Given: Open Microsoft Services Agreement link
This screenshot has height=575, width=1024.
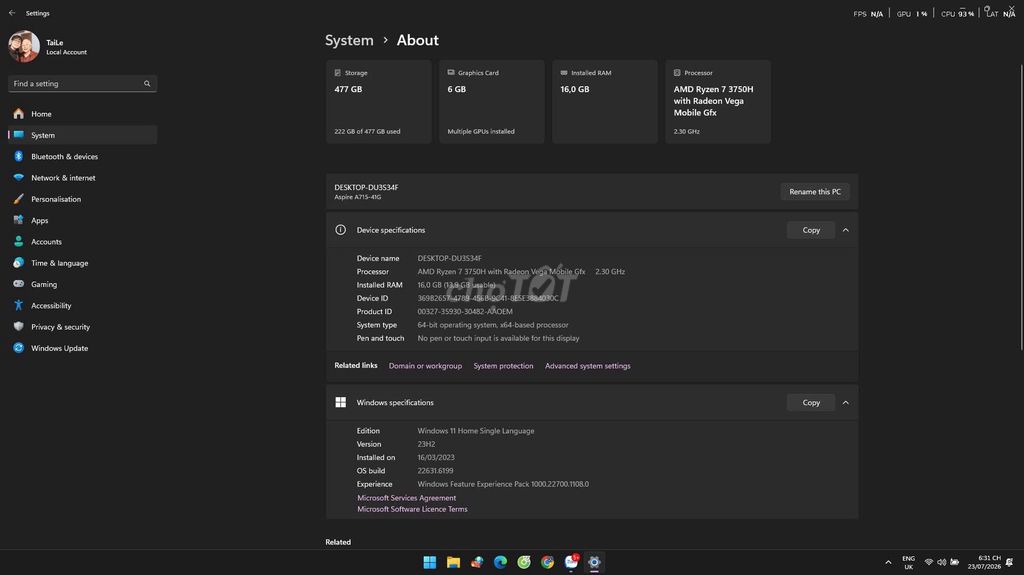Looking at the screenshot, I should click(x=406, y=498).
